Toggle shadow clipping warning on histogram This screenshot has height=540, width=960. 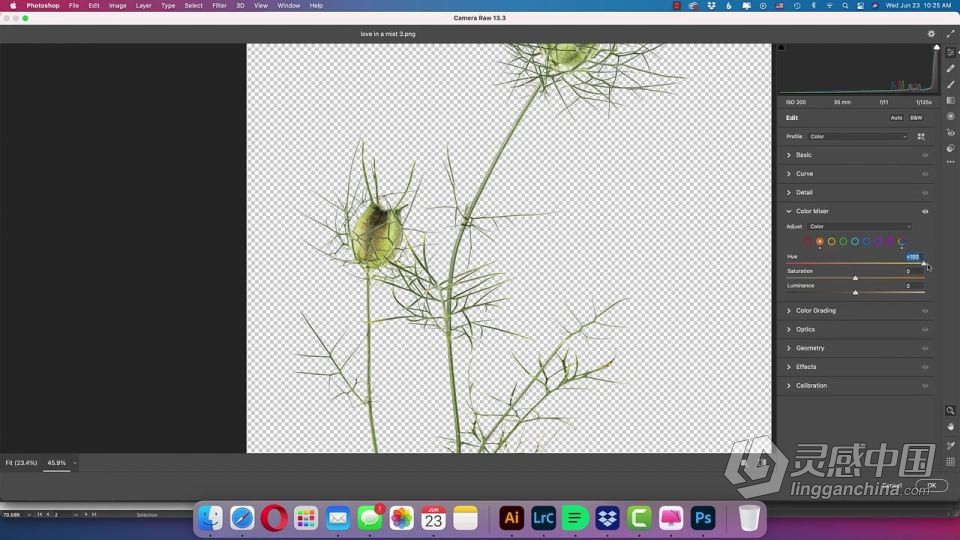click(x=781, y=47)
